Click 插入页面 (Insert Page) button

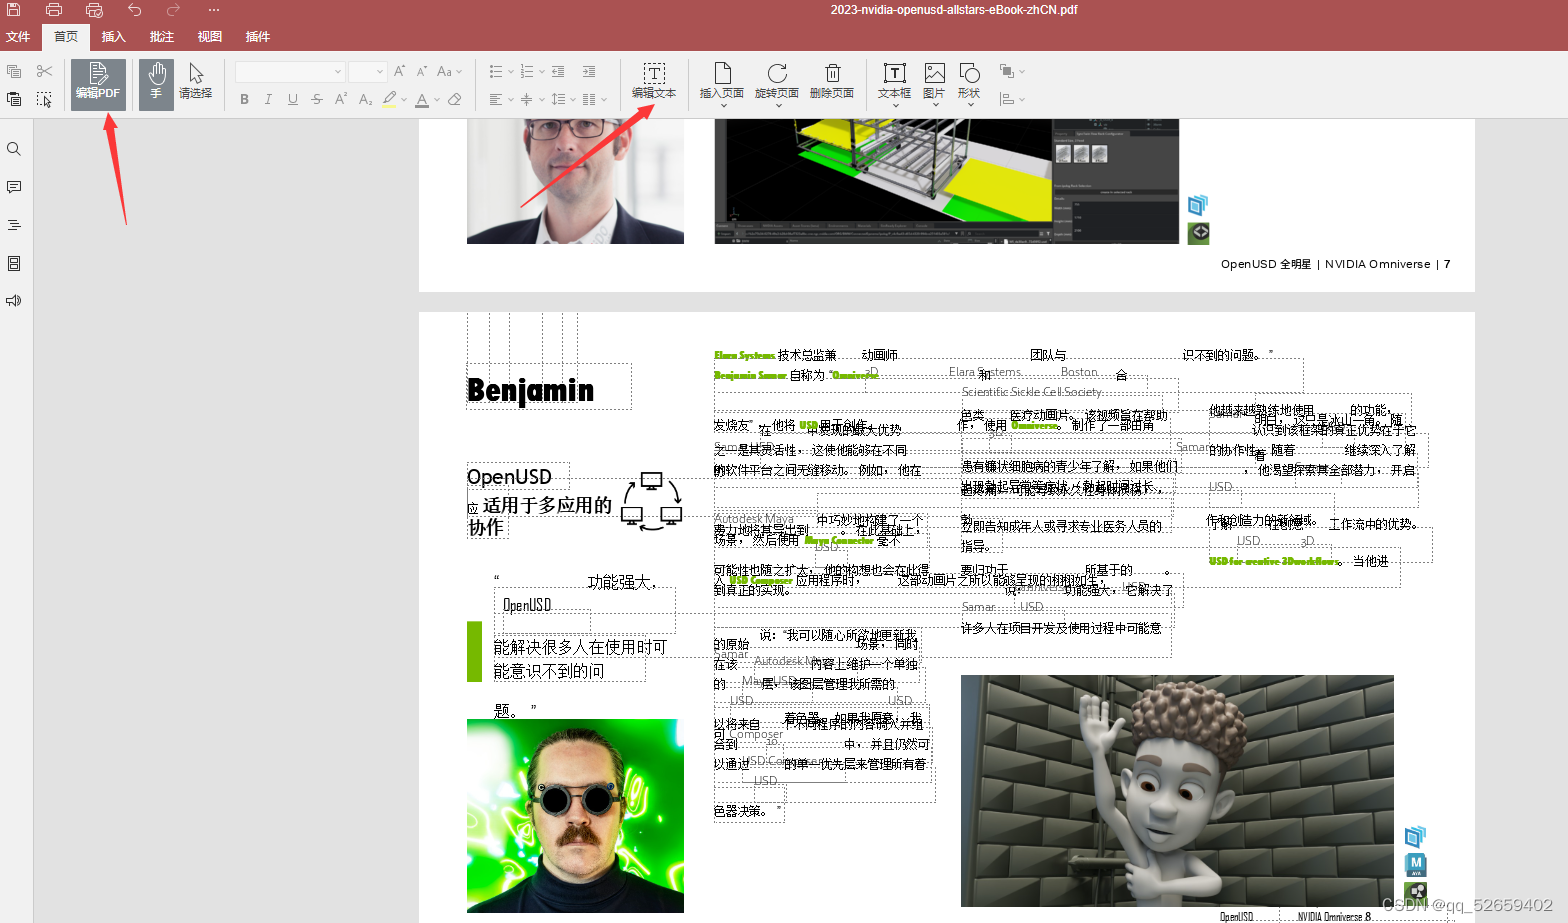click(x=722, y=84)
